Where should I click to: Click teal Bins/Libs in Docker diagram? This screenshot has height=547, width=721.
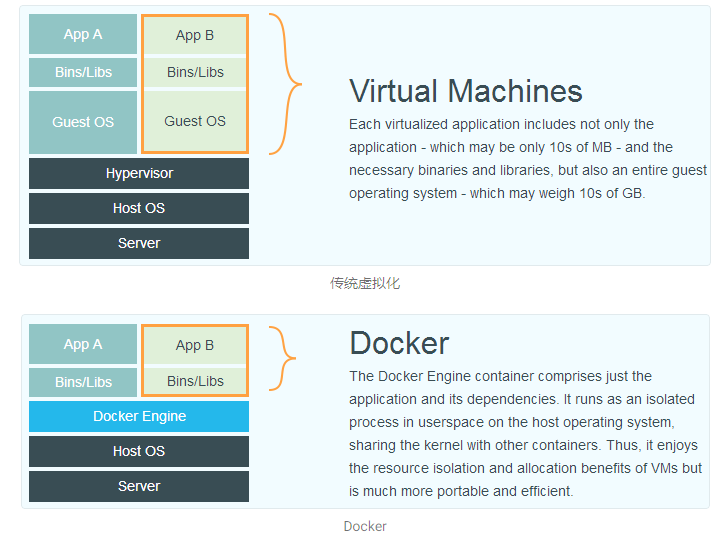pos(83,382)
